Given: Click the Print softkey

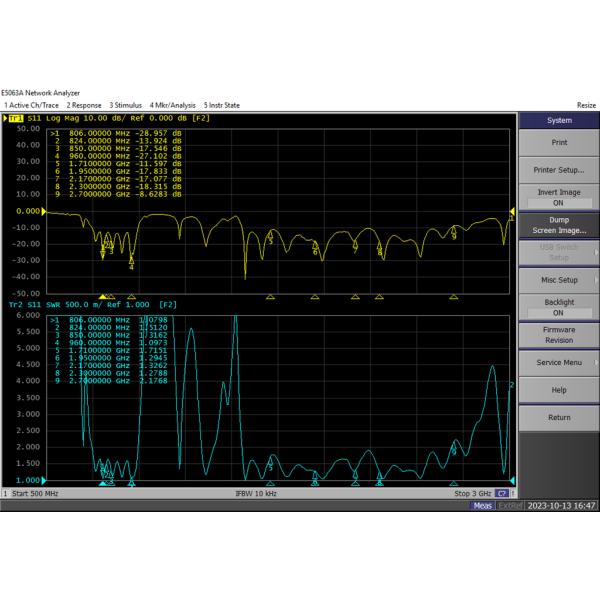Looking at the screenshot, I should point(558,142).
